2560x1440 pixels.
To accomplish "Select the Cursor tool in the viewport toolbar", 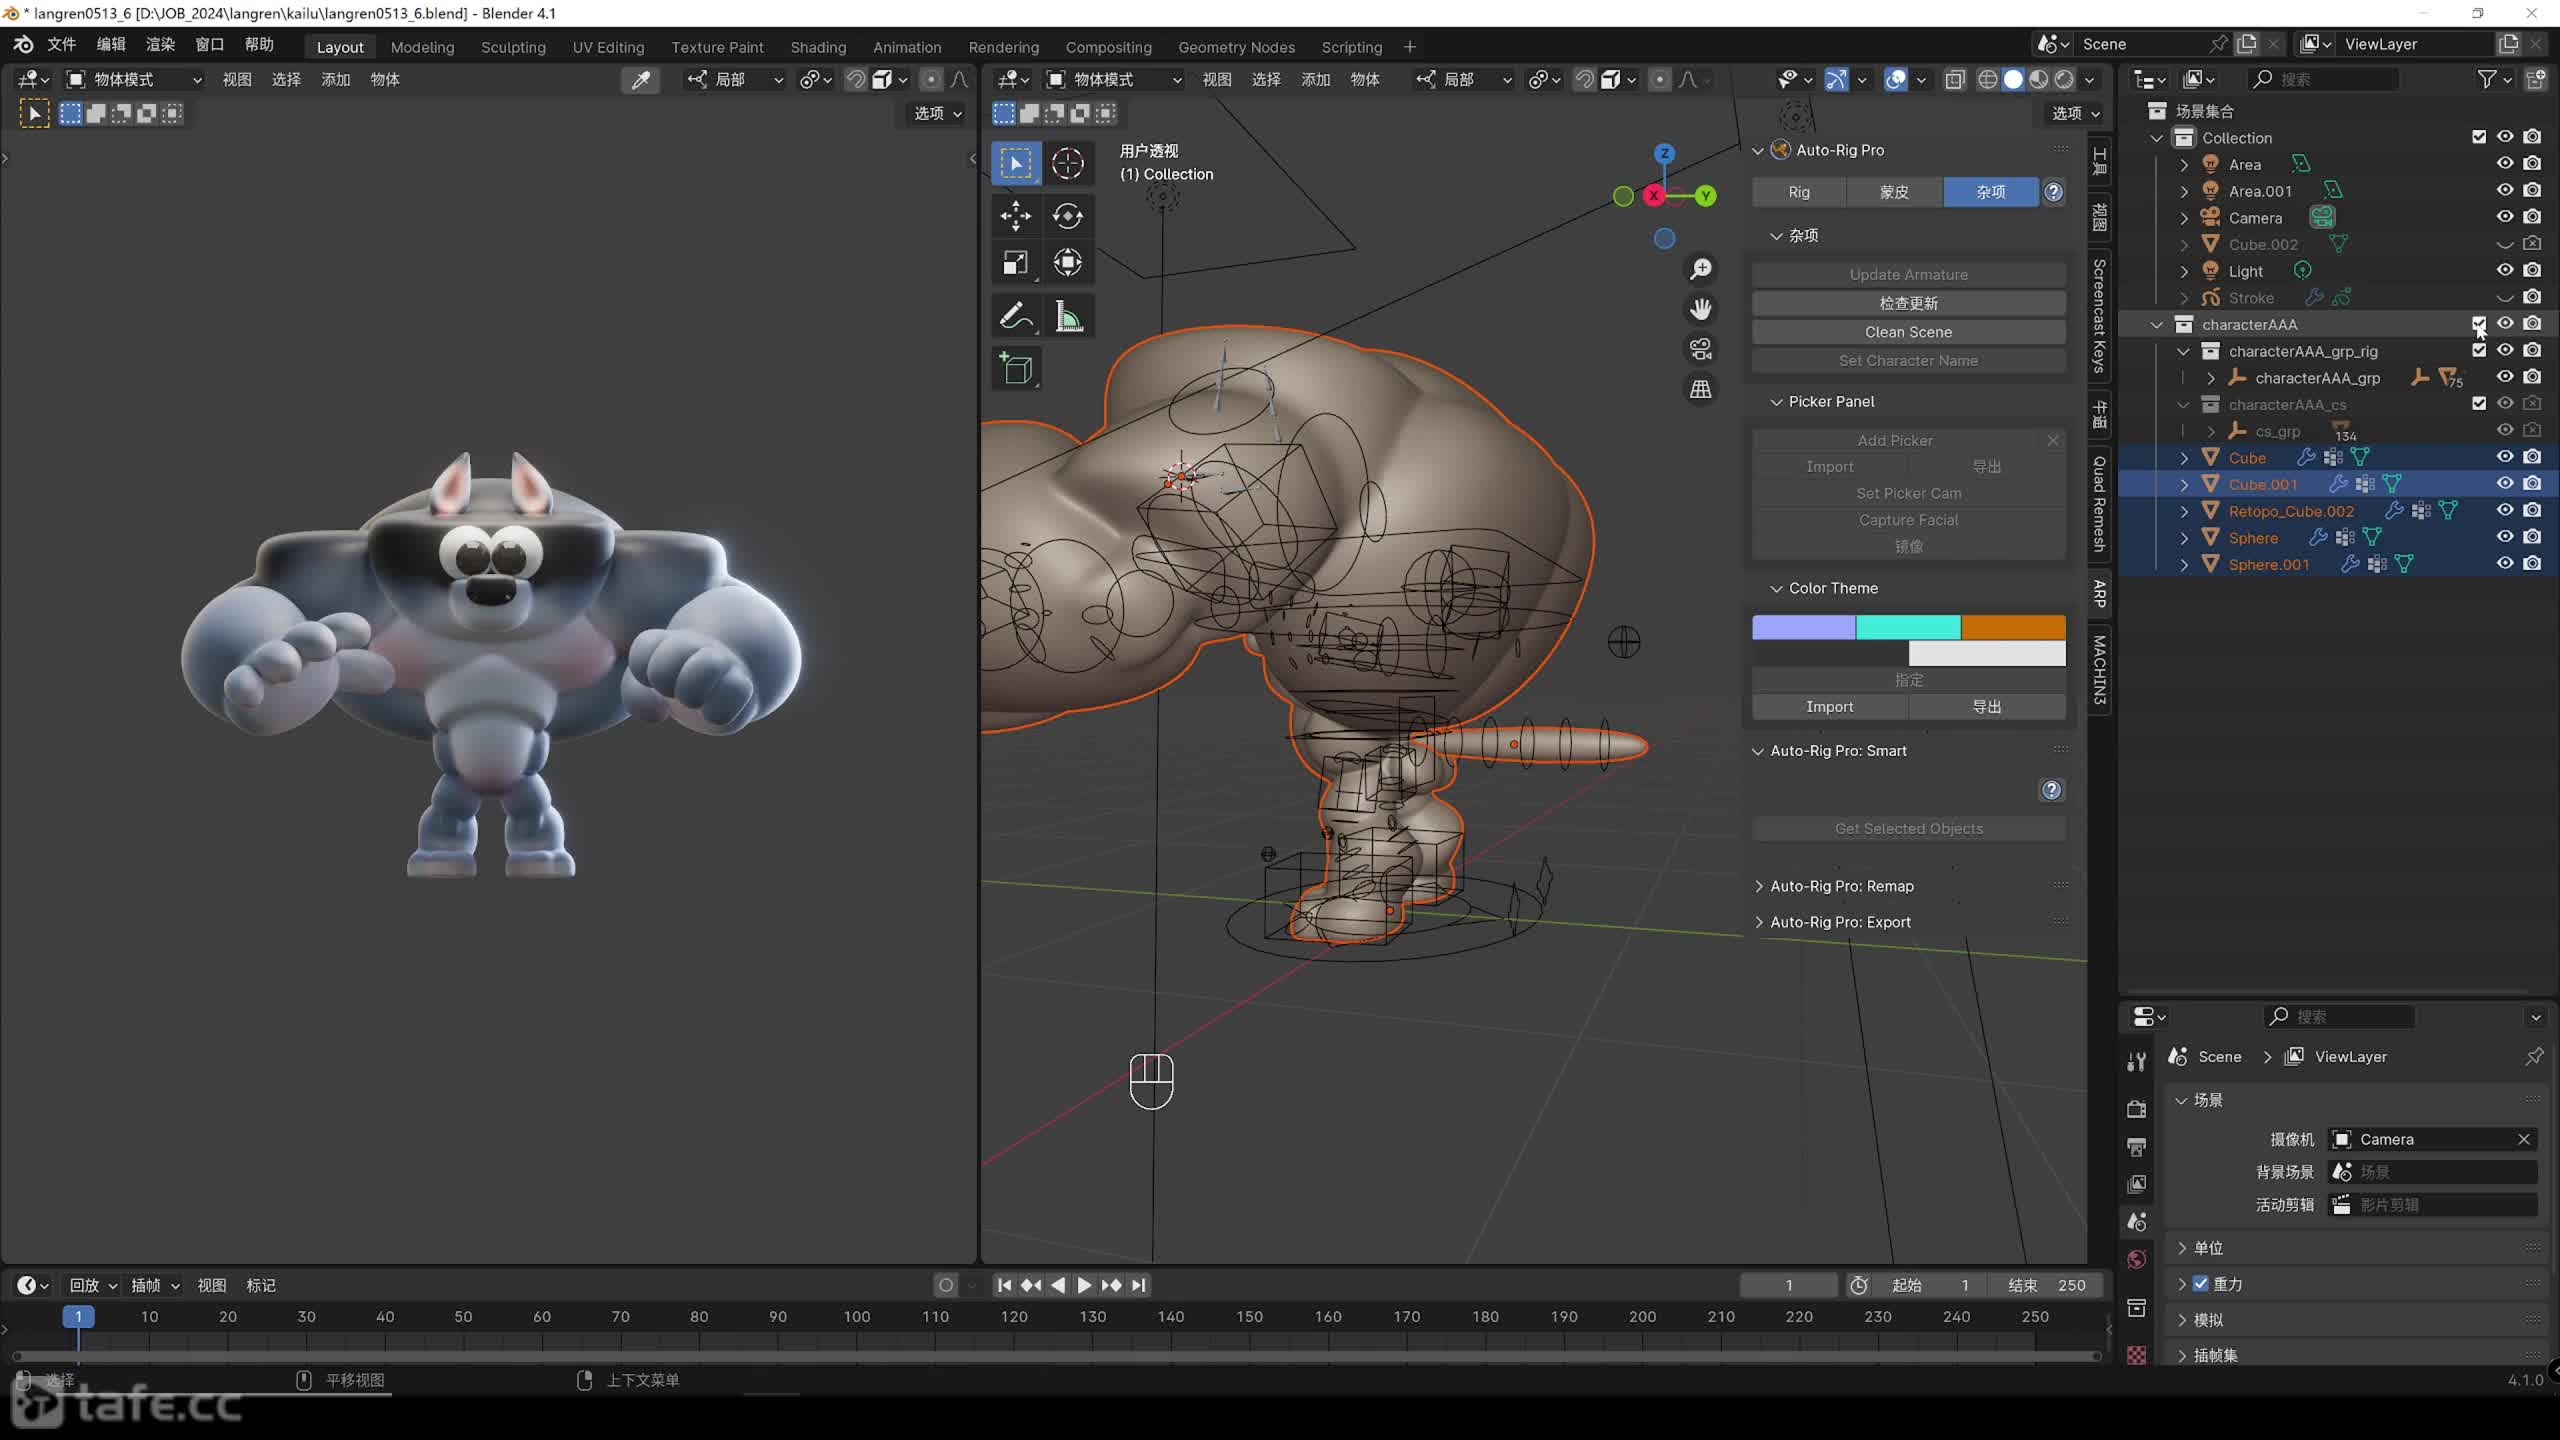I will 1067,163.
